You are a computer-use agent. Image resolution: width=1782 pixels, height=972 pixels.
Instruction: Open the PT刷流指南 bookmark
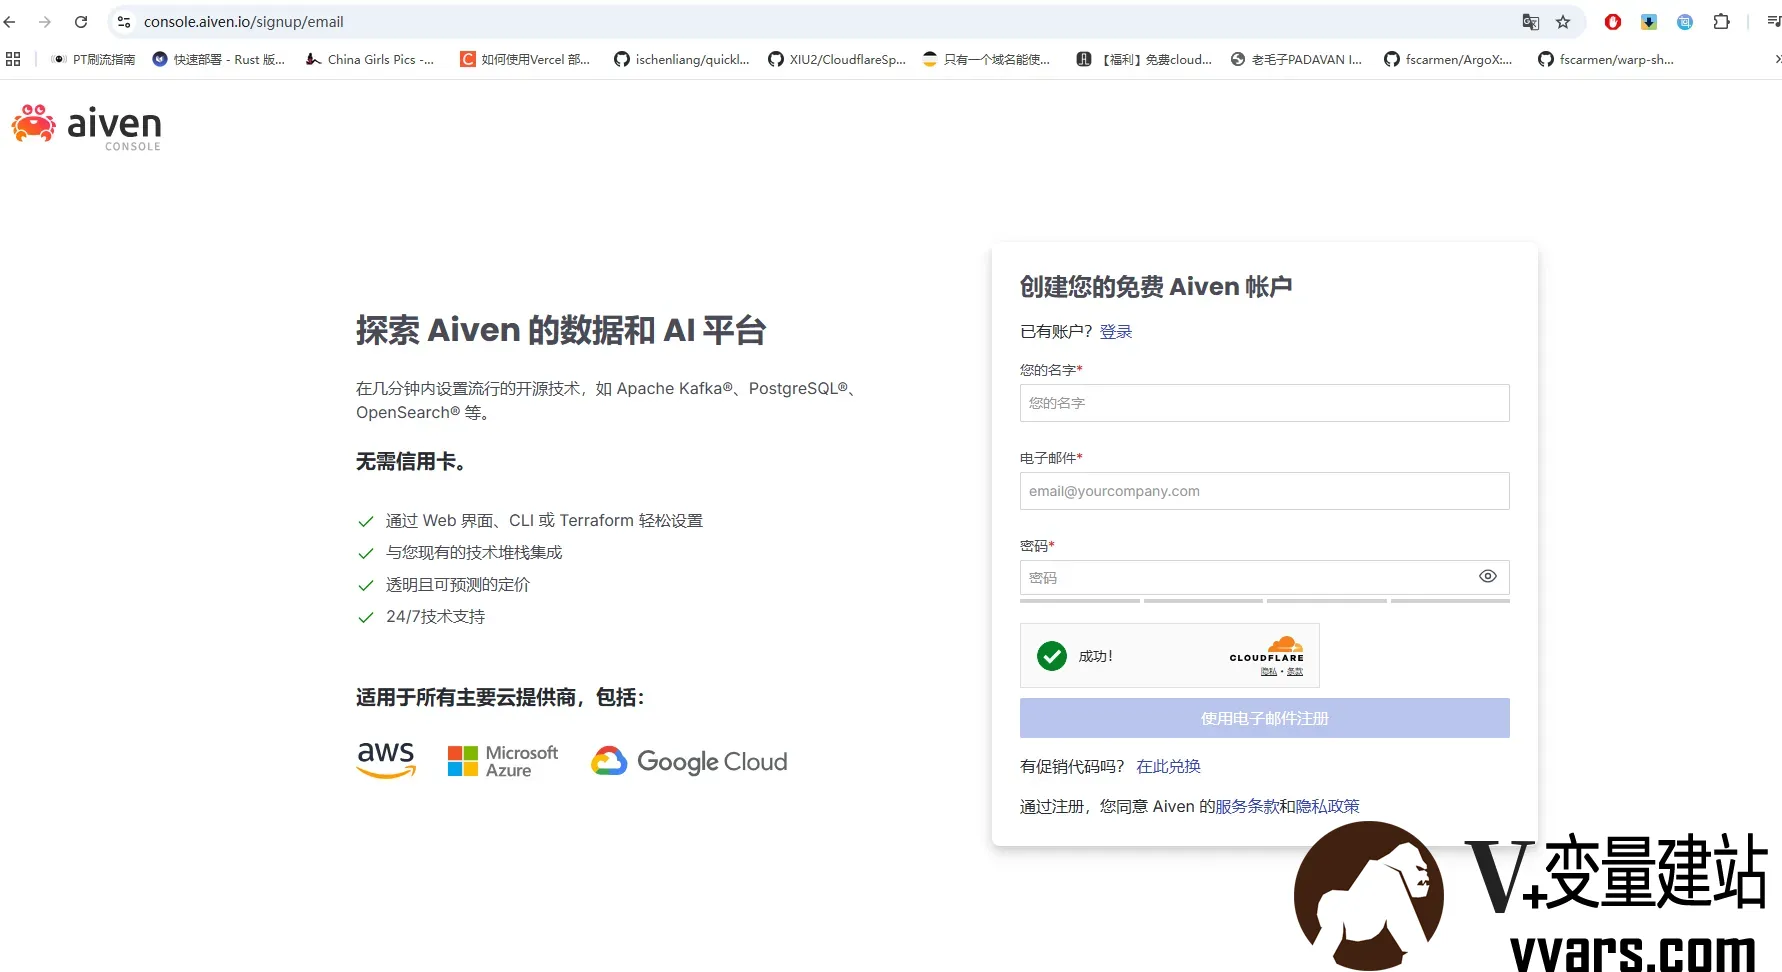pyautogui.click(x=93, y=59)
